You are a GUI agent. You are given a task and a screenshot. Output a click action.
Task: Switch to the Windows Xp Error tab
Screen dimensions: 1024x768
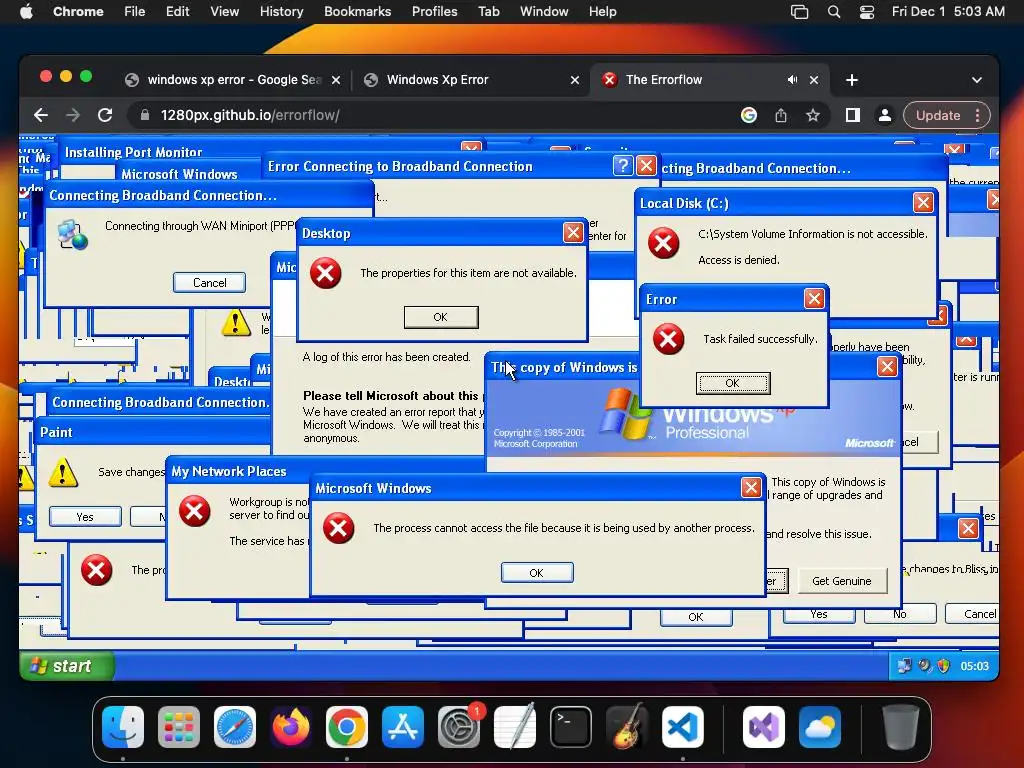[x=472, y=80]
